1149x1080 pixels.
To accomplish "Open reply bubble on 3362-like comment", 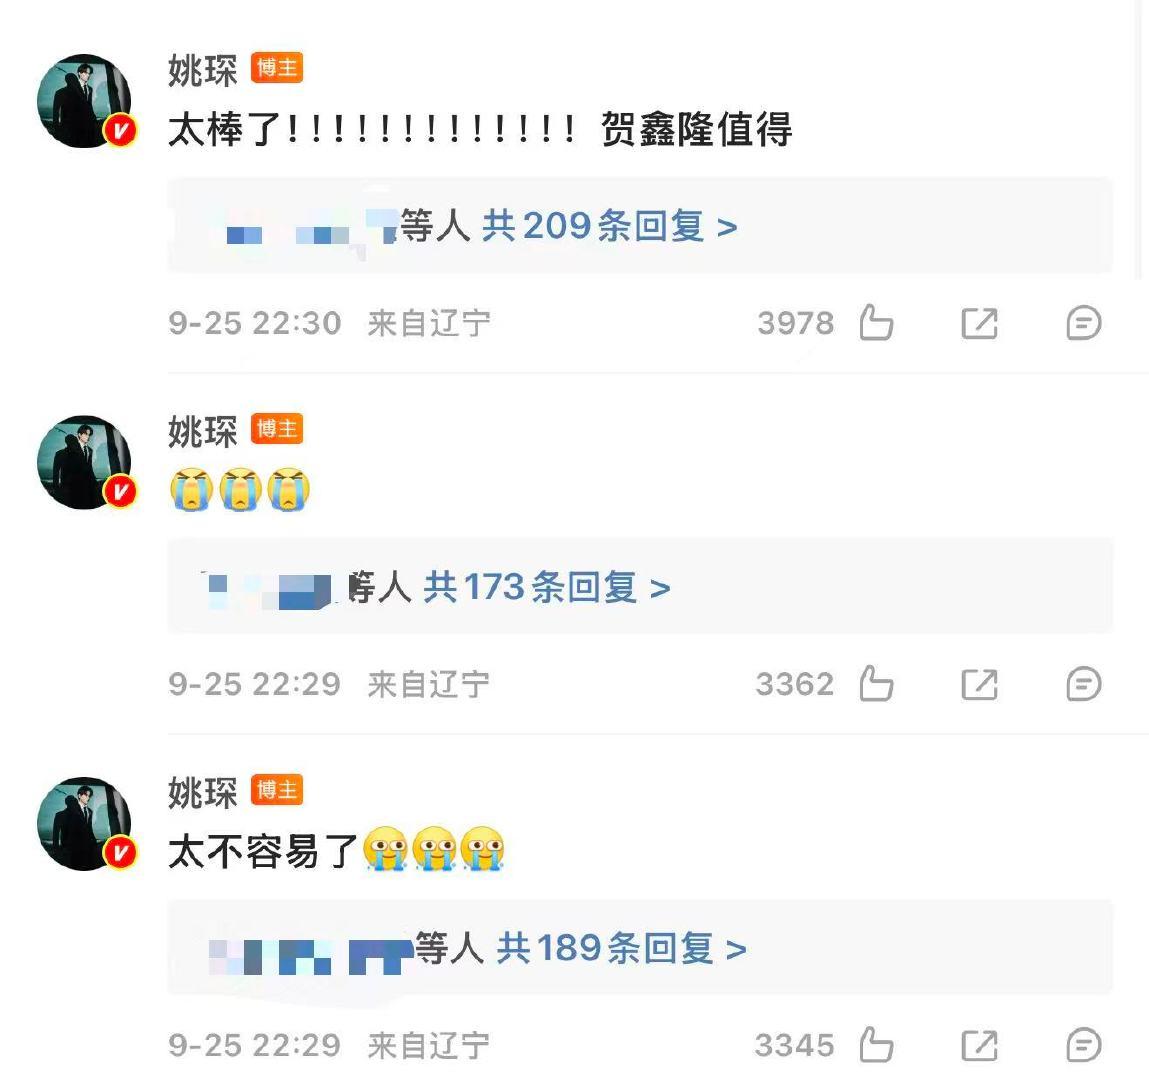I will coord(1084,684).
